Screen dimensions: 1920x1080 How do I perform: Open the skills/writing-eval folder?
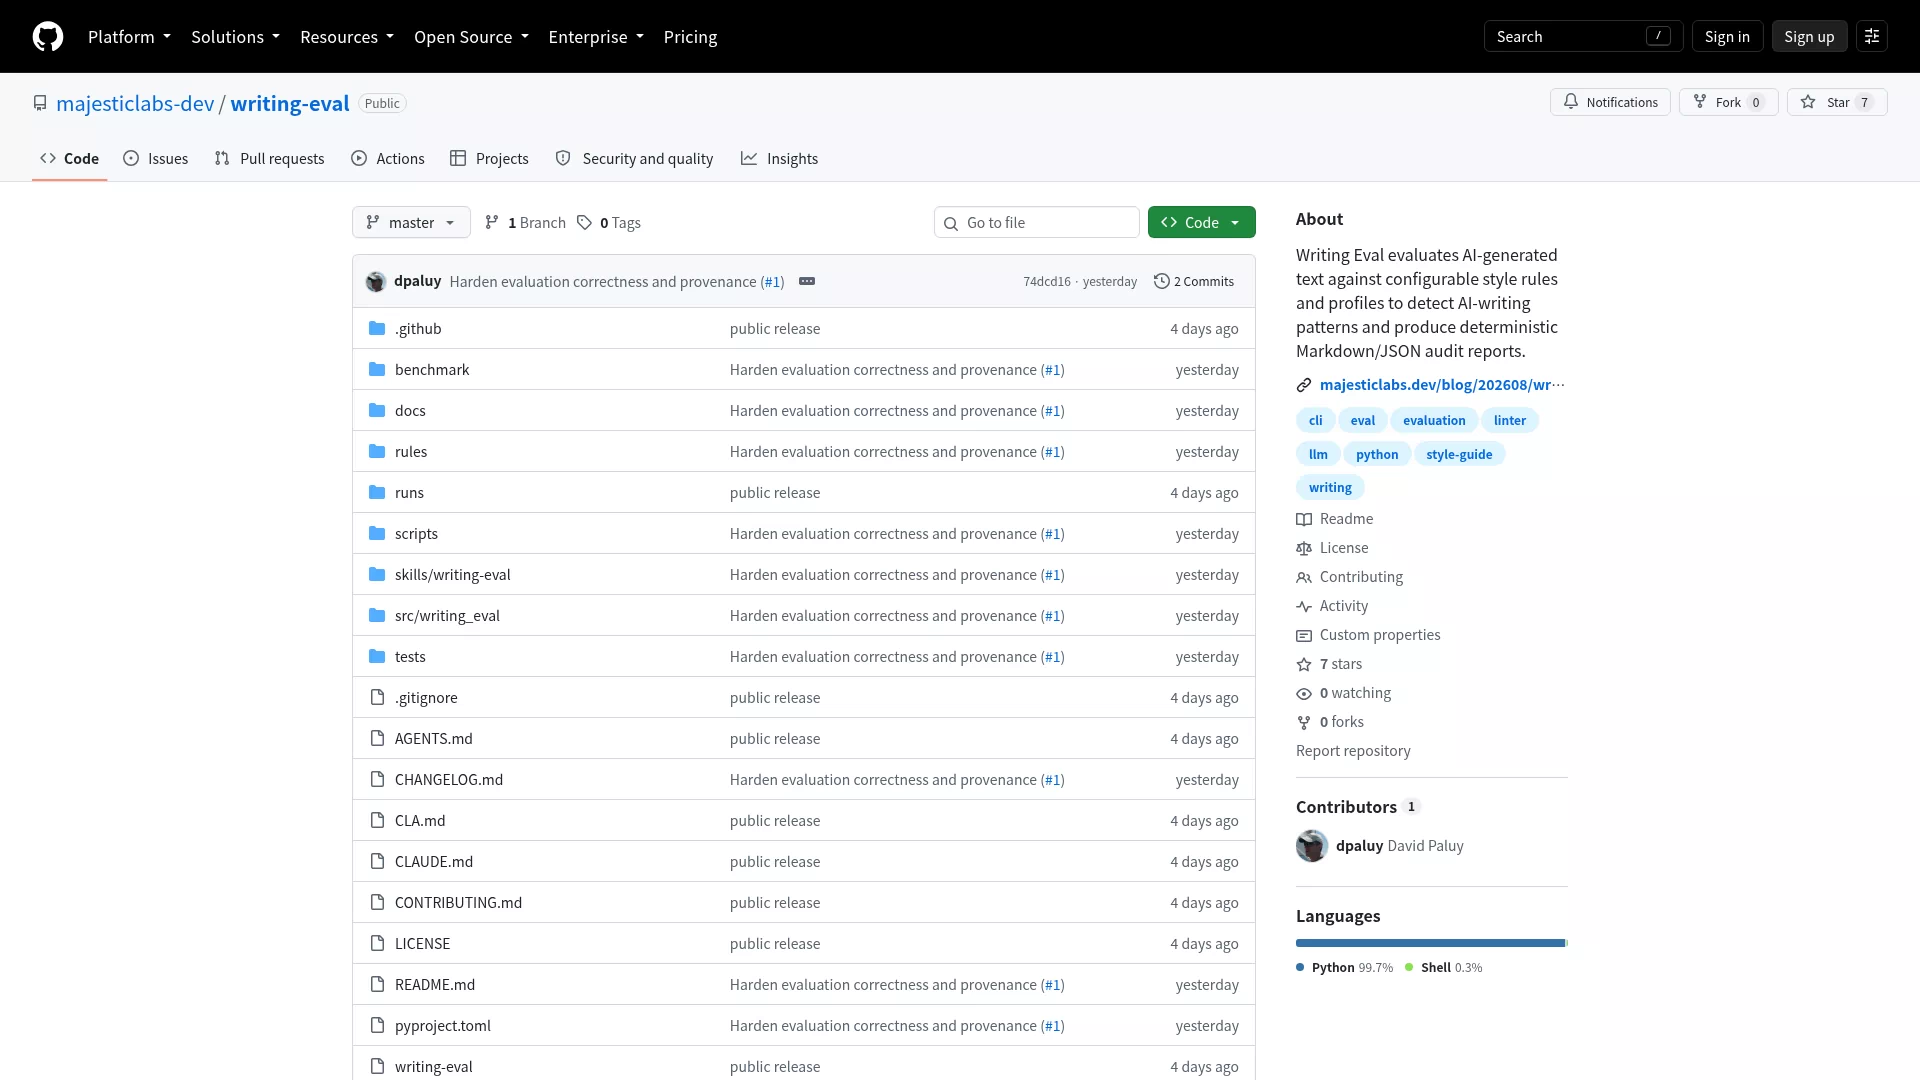click(x=453, y=575)
